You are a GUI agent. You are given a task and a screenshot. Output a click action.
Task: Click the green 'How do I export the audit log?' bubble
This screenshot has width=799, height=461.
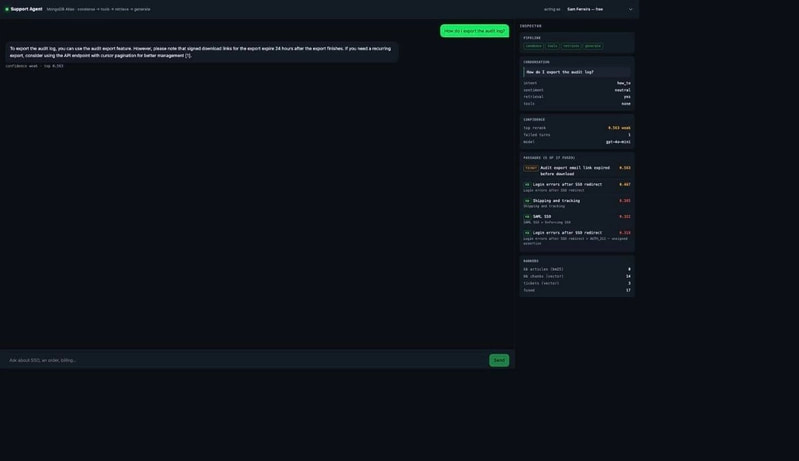click(x=474, y=31)
